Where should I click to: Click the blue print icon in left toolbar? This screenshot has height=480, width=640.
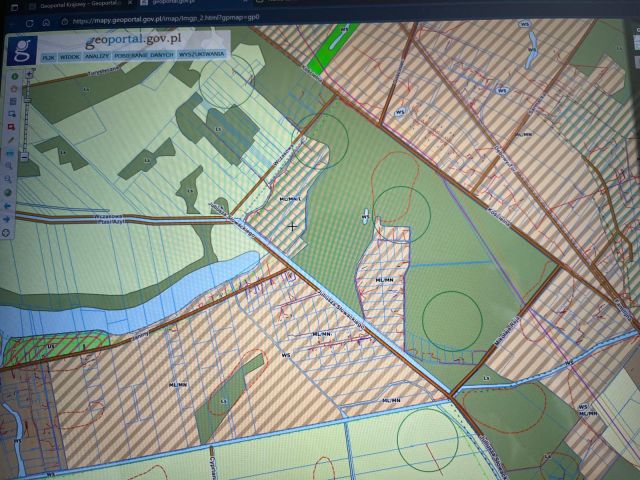[10, 153]
